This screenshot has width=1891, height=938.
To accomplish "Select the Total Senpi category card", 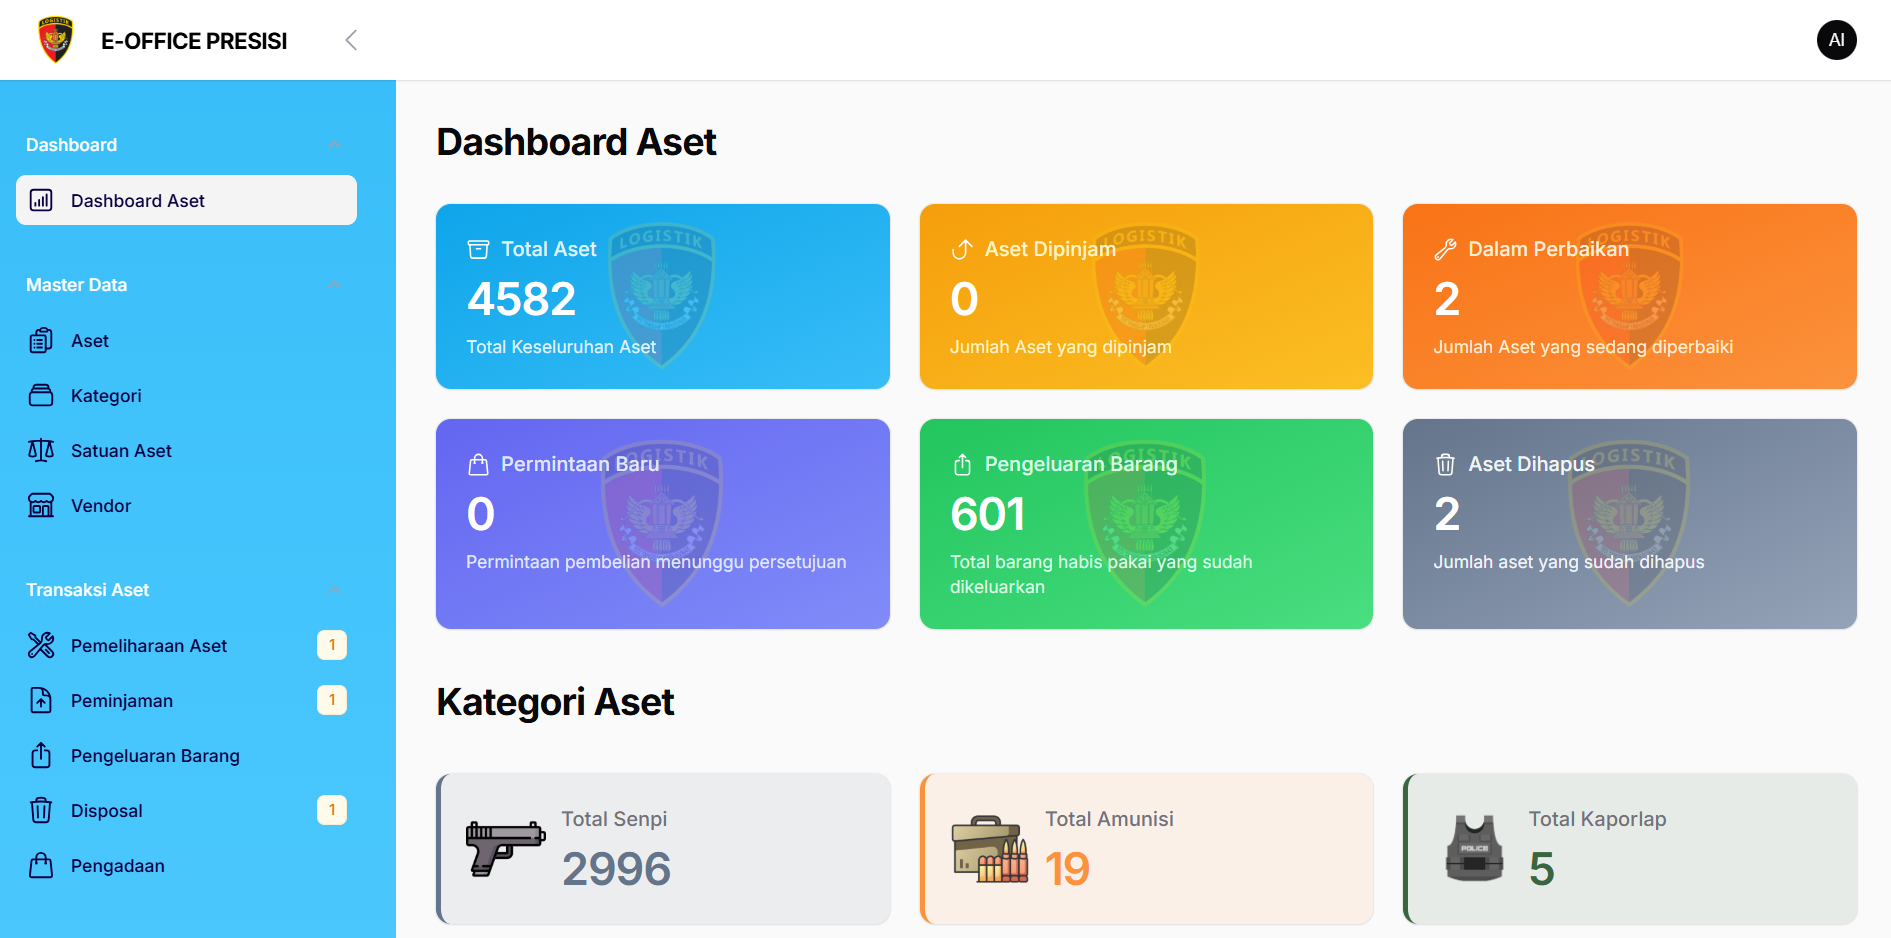I will (664, 849).
